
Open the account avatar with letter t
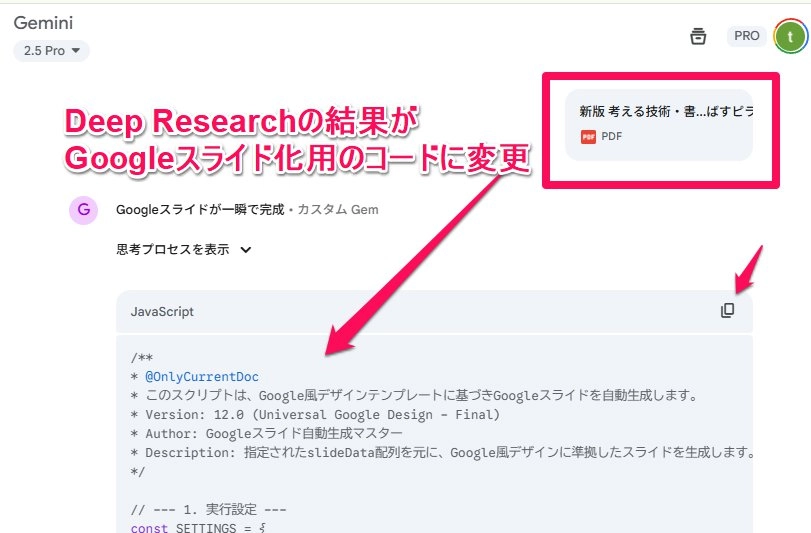click(789, 37)
